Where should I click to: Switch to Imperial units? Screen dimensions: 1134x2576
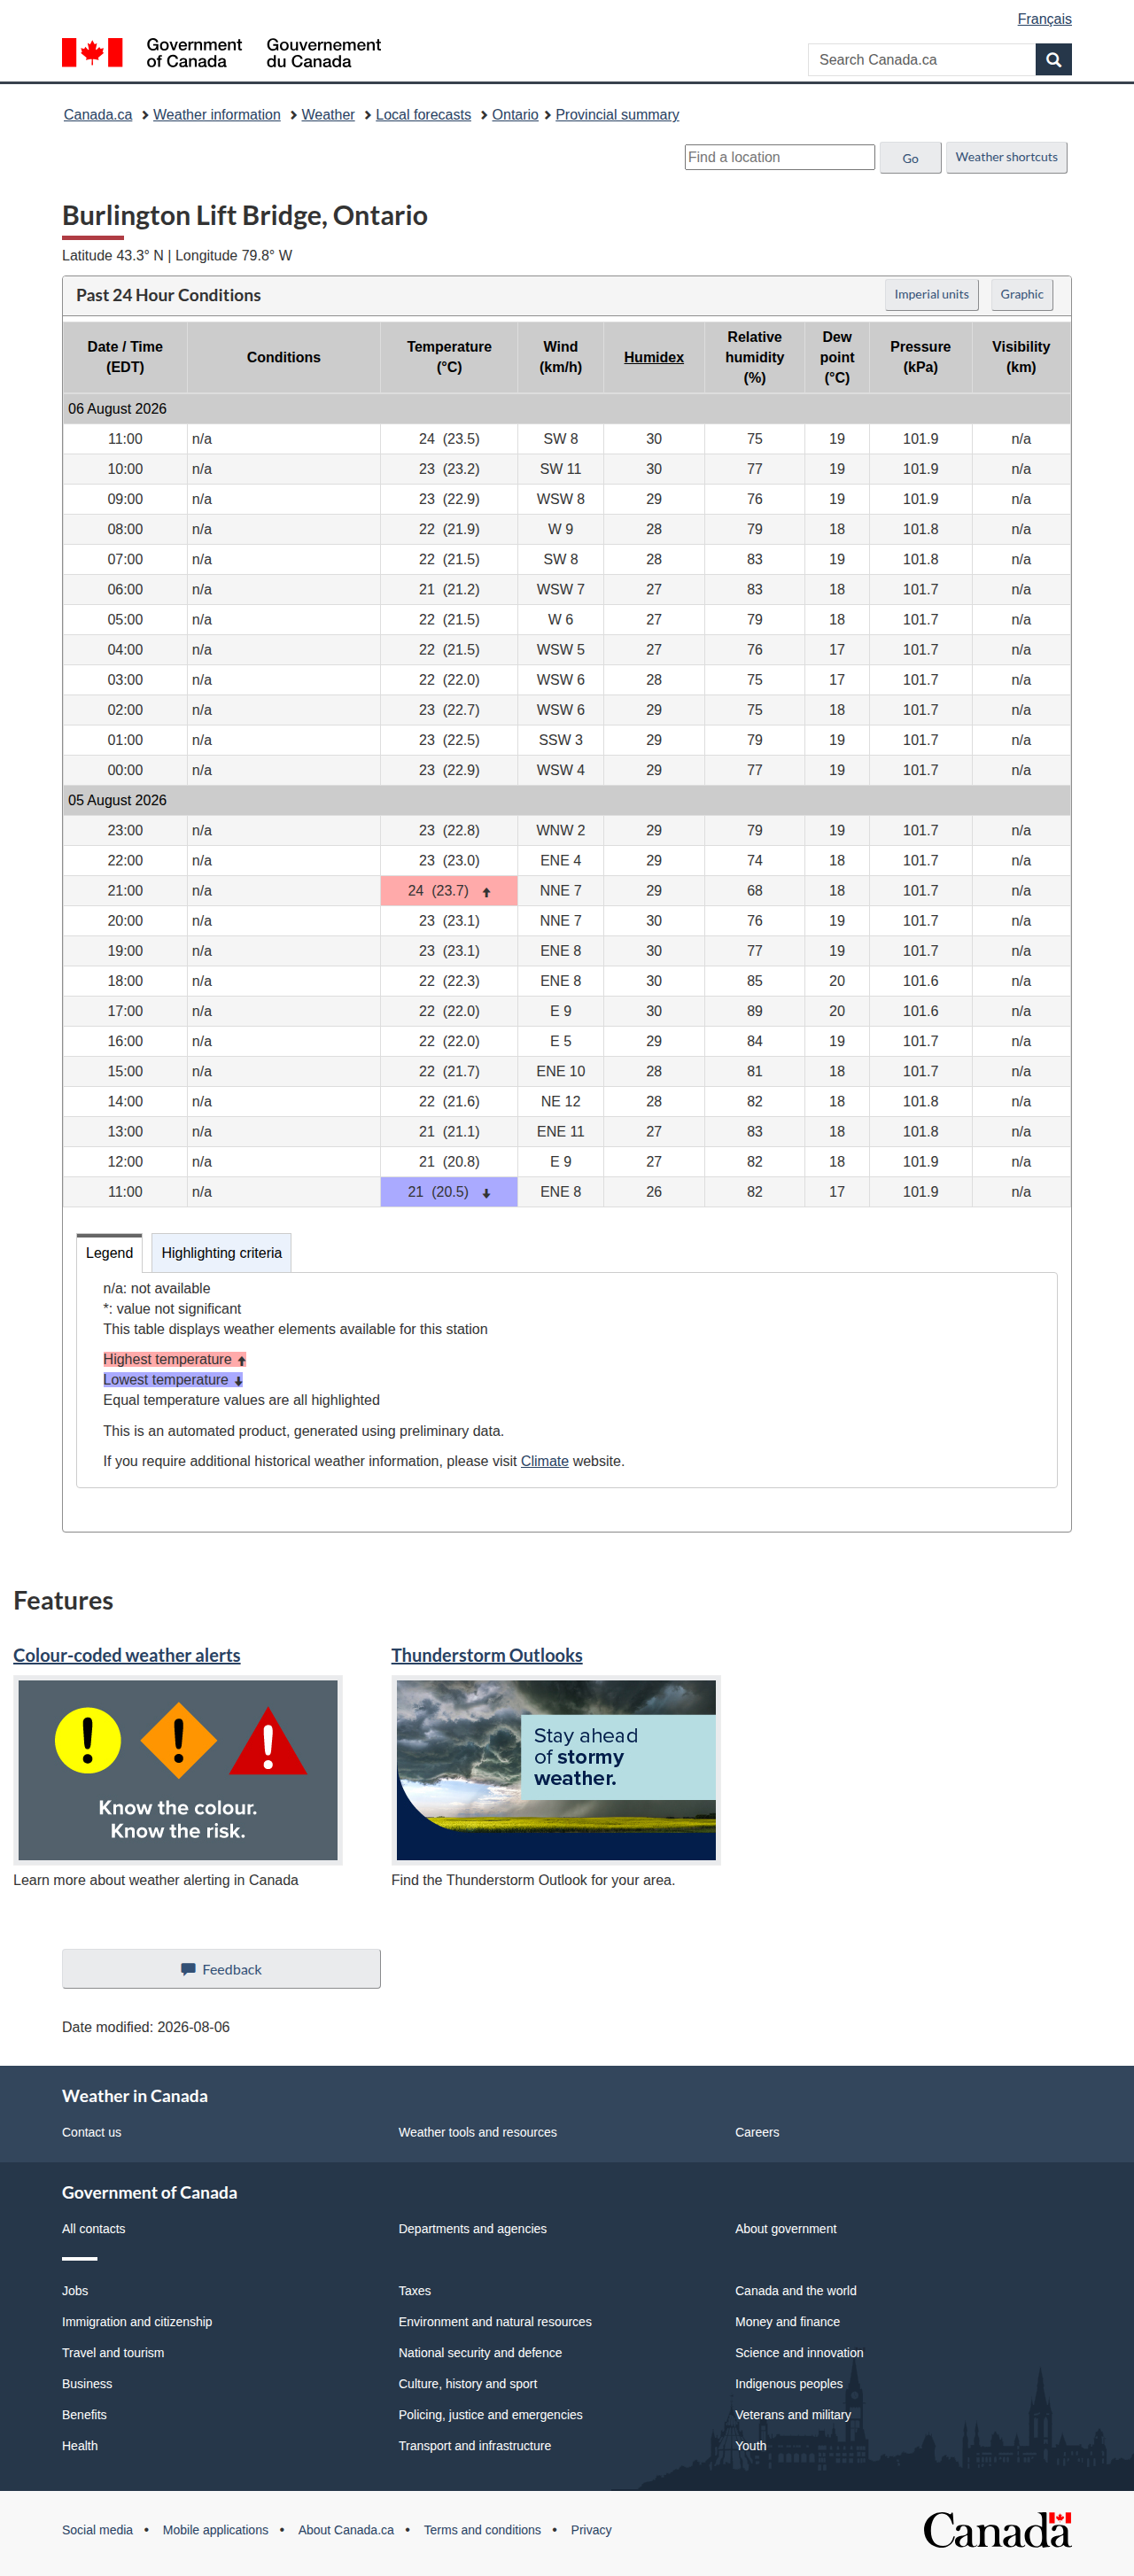click(x=931, y=295)
